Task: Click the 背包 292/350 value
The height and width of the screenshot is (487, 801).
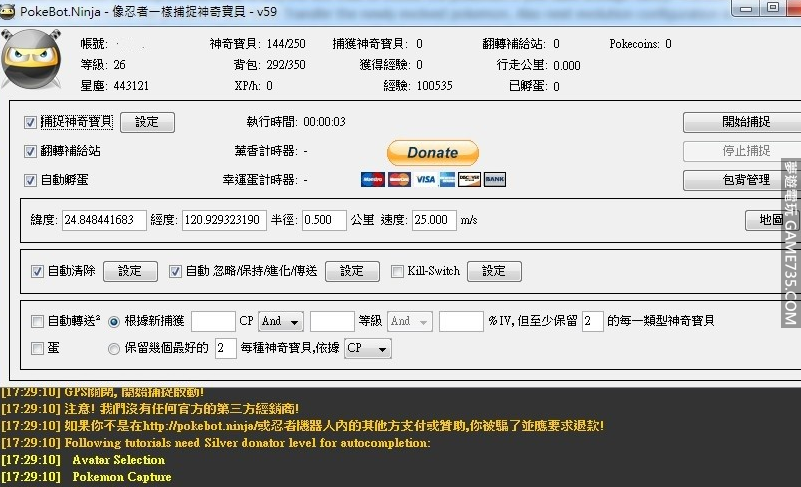Action: pos(286,65)
